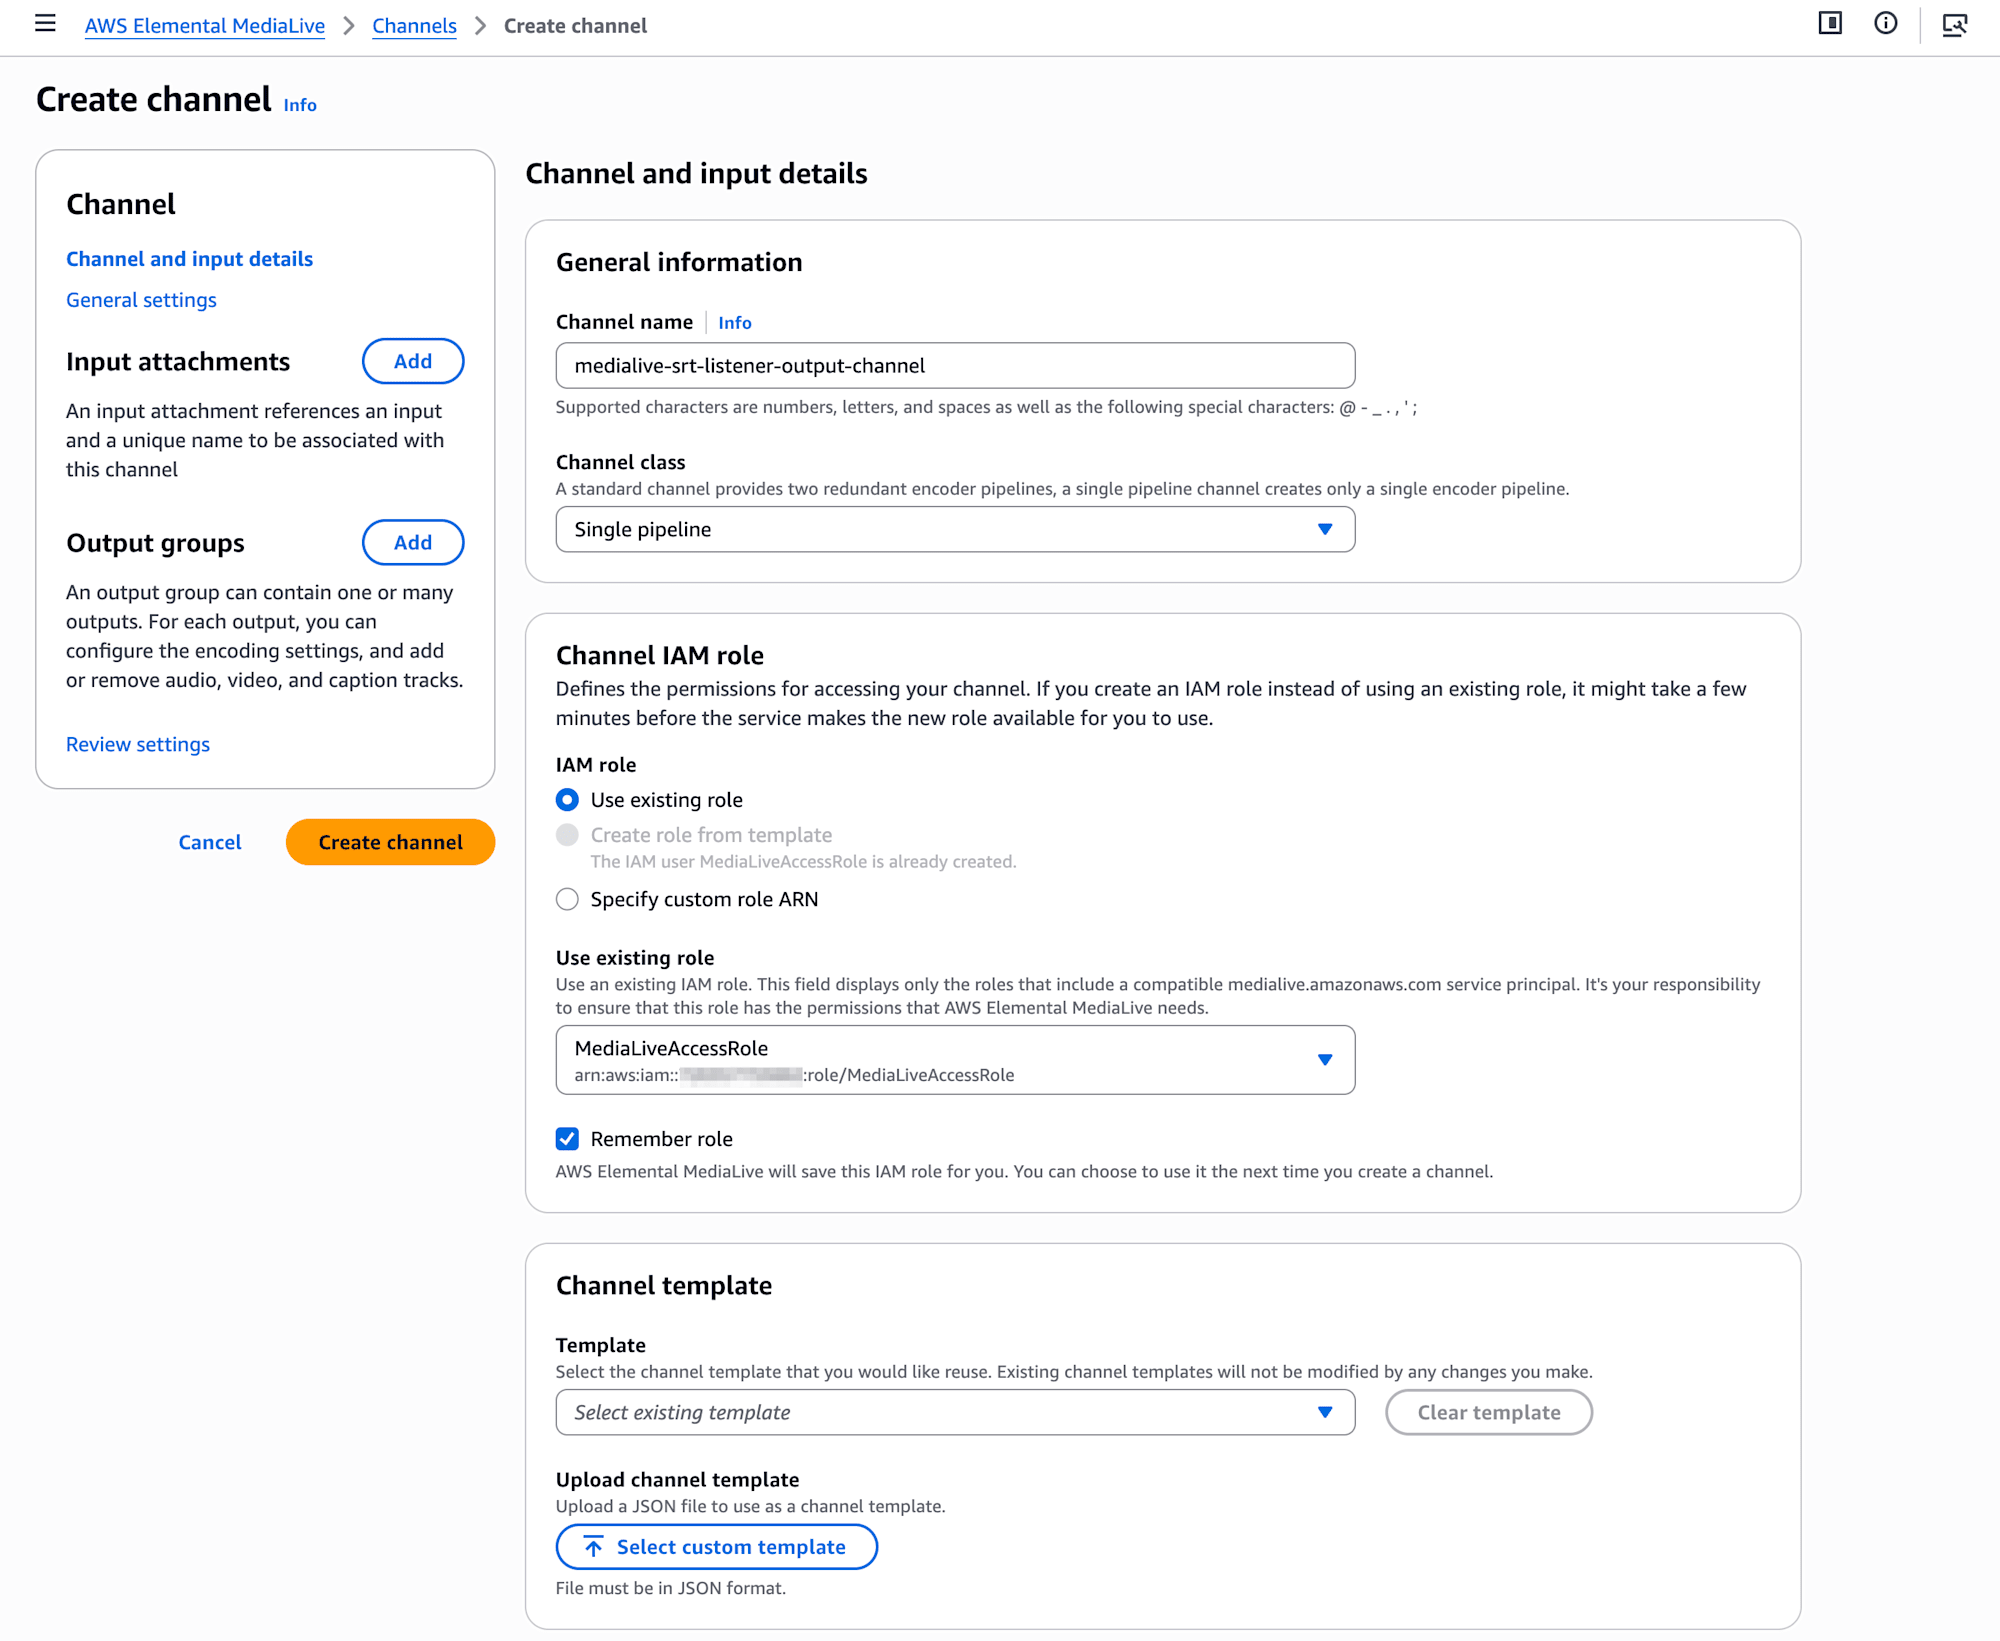Image resolution: width=2000 pixels, height=1641 pixels.
Task: Click the Channel template heading
Action: coord(664,1285)
